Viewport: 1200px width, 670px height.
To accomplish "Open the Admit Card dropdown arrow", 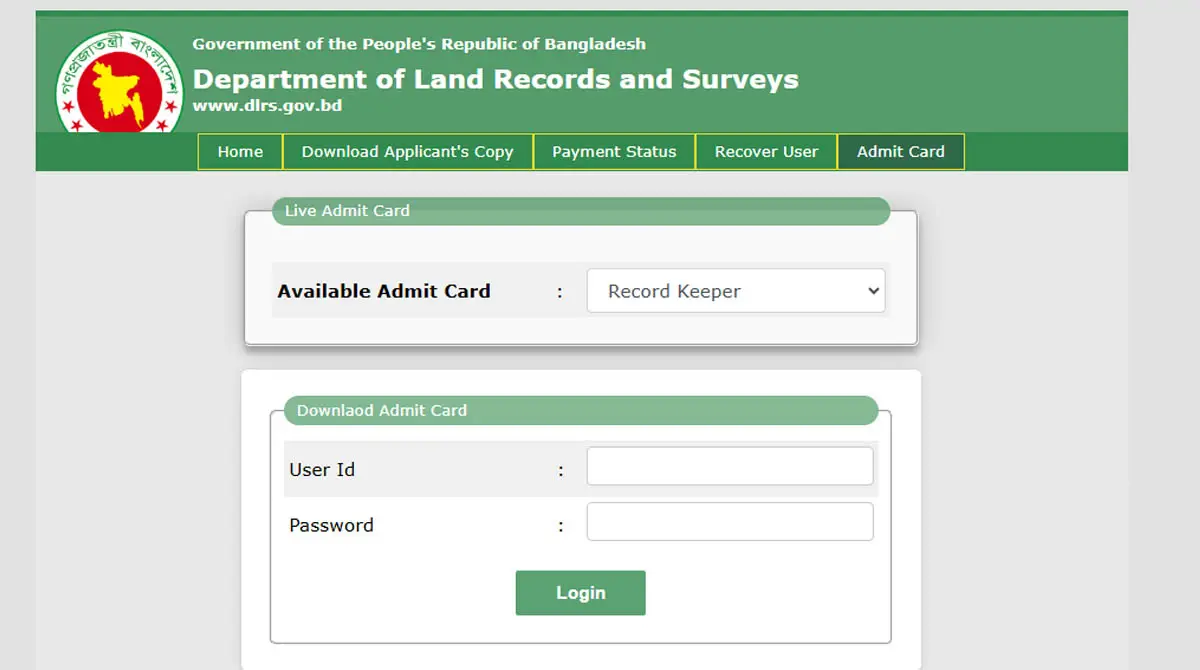I will click(866, 291).
